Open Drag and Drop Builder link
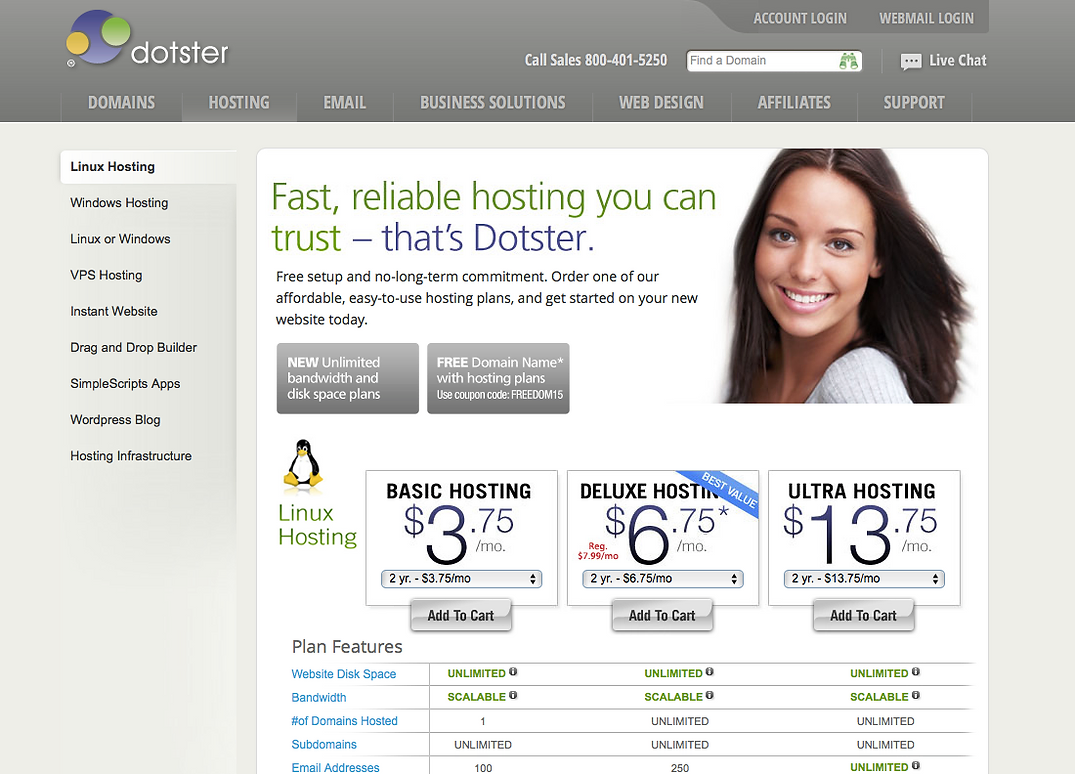The width and height of the screenshot is (1075, 774). pos(134,348)
